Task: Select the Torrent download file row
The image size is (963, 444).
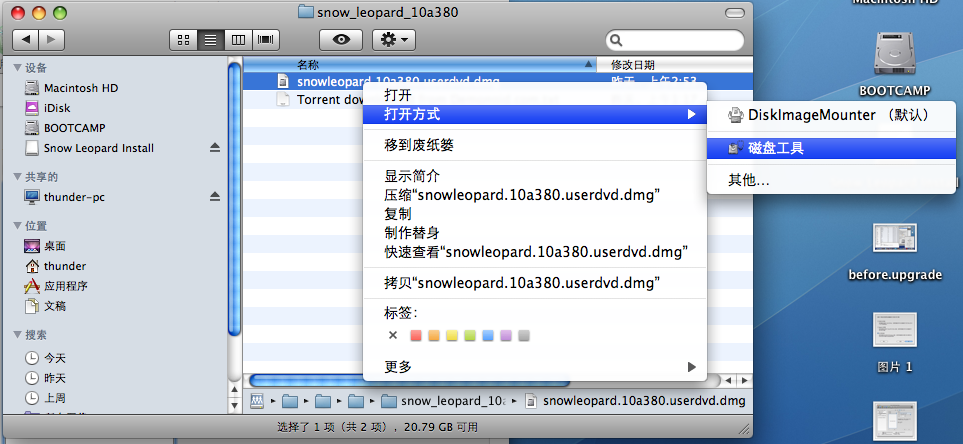Action: [x=303, y=99]
